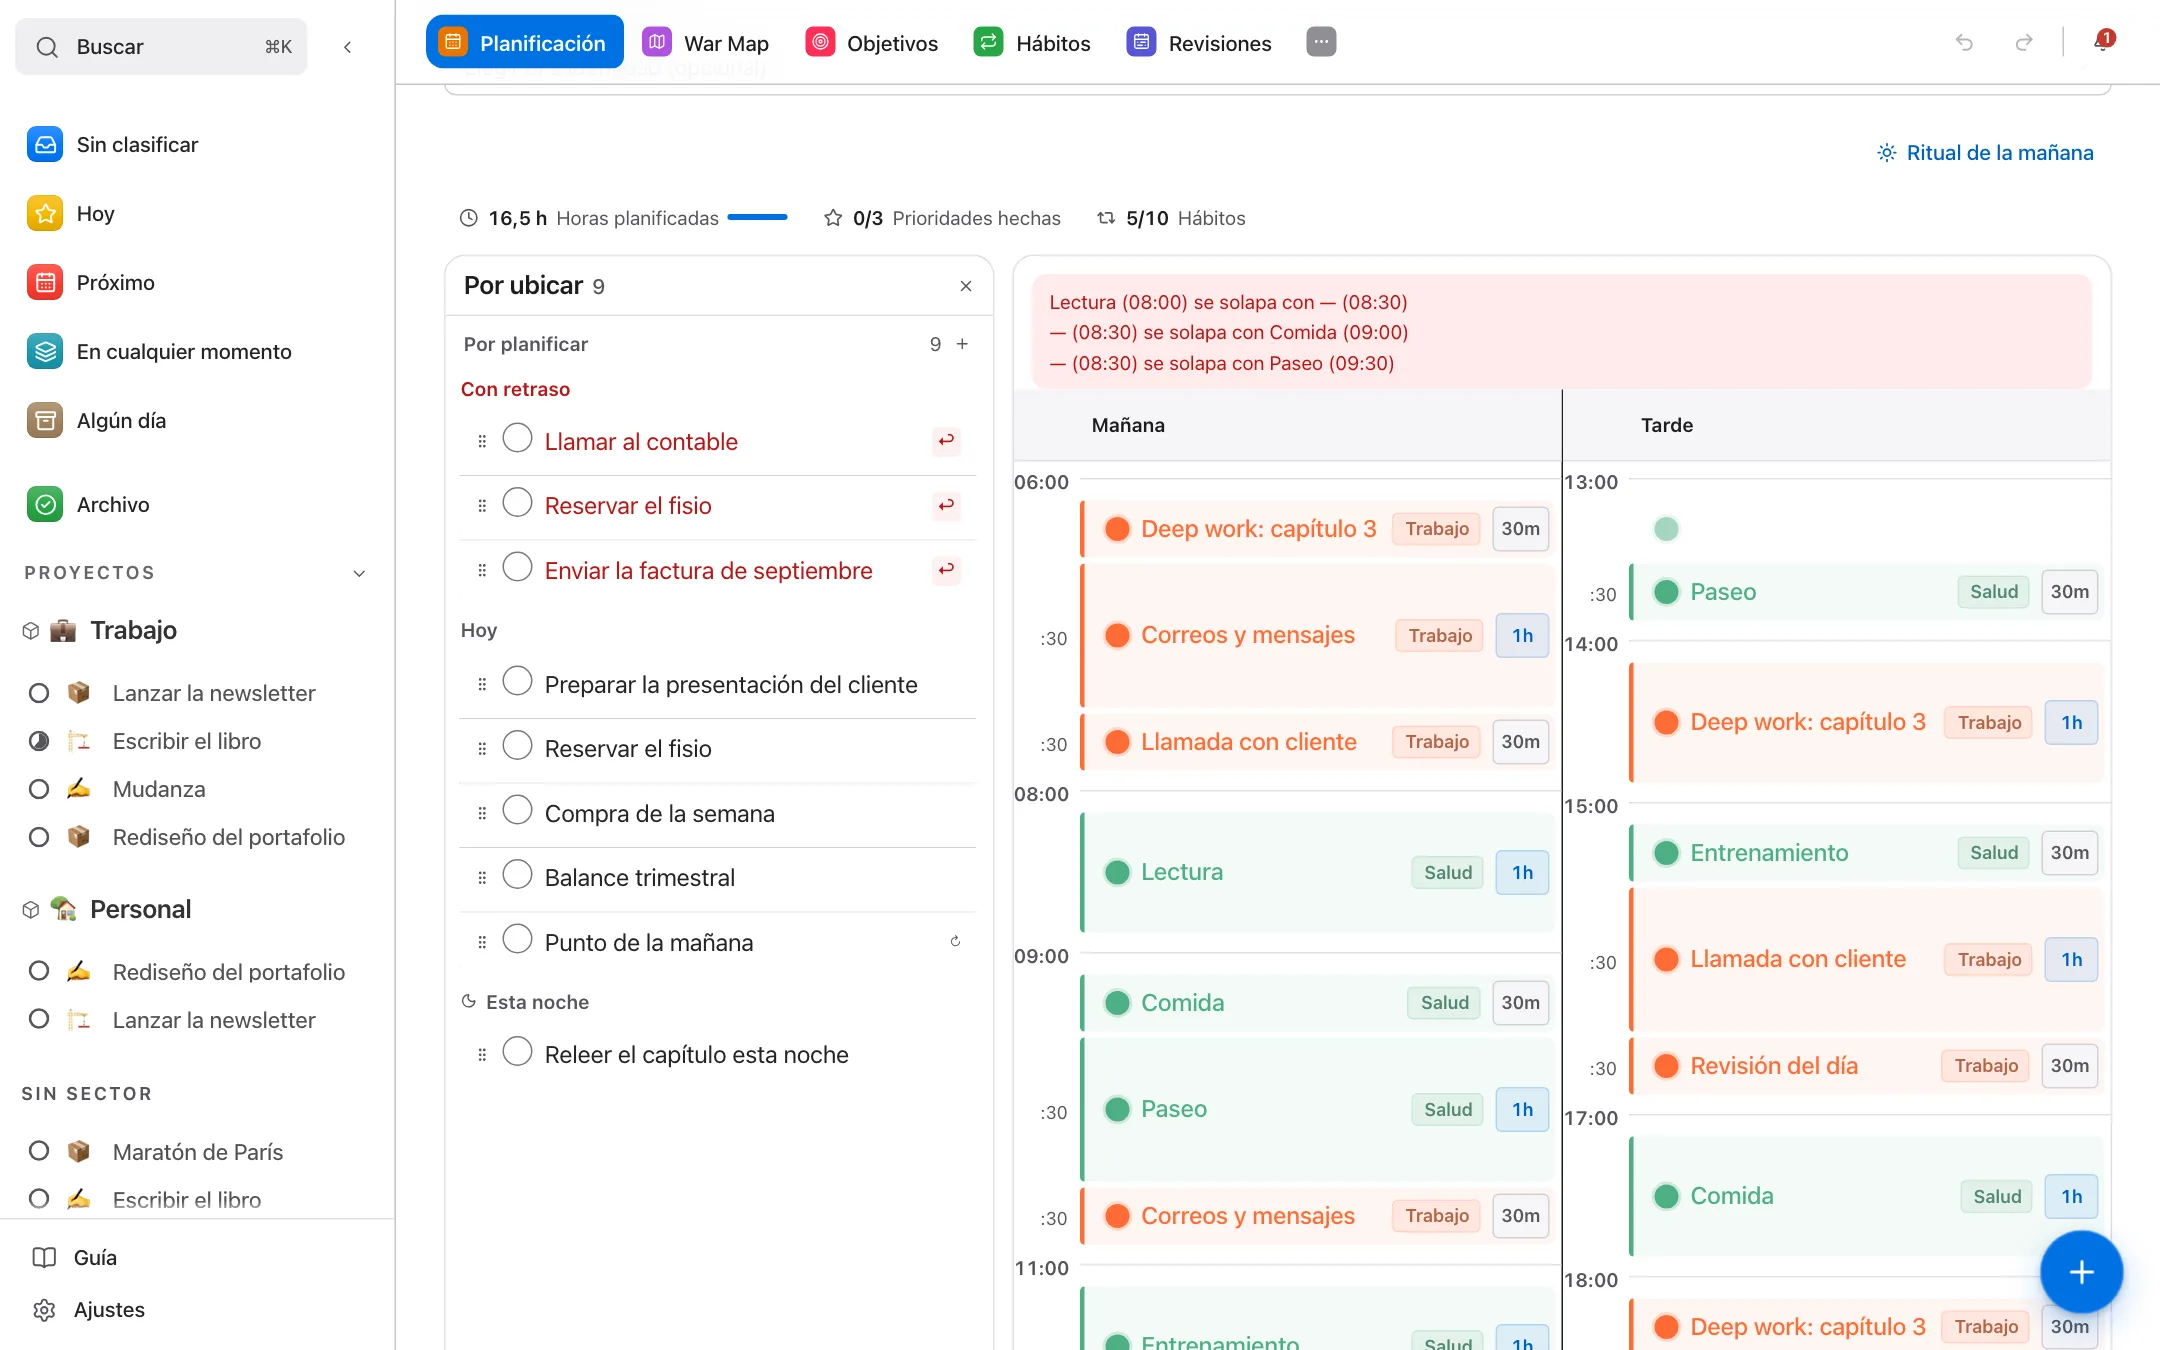
Task: Collapse the sidebar with the chevron
Action: (347, 47)
